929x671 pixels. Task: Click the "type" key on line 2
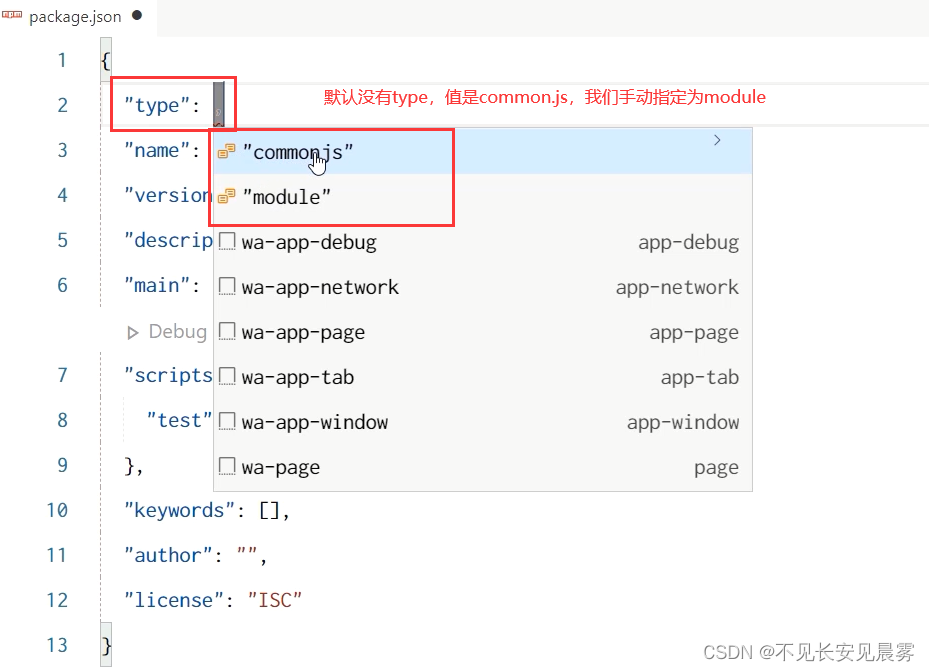[156, 105]
